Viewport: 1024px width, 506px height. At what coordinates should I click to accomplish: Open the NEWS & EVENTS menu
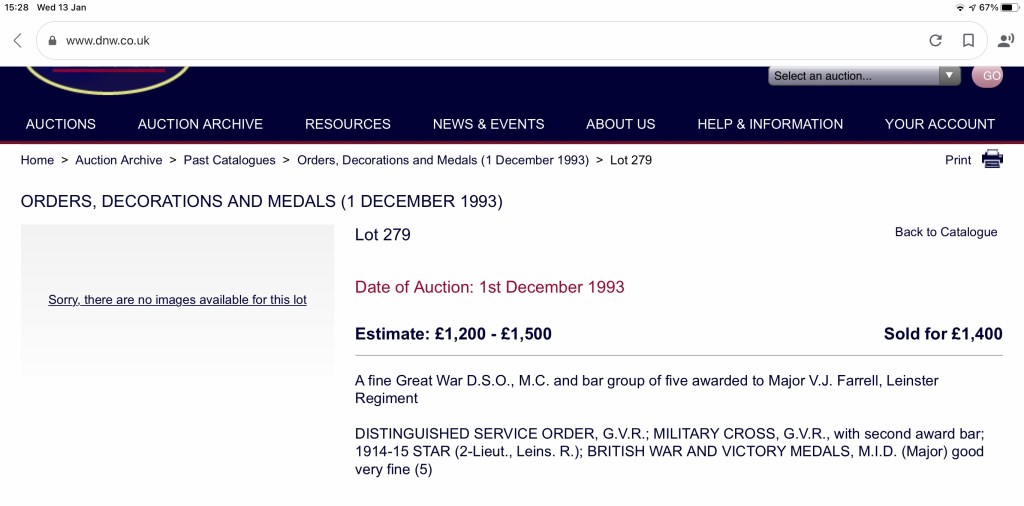coord(488,124)
